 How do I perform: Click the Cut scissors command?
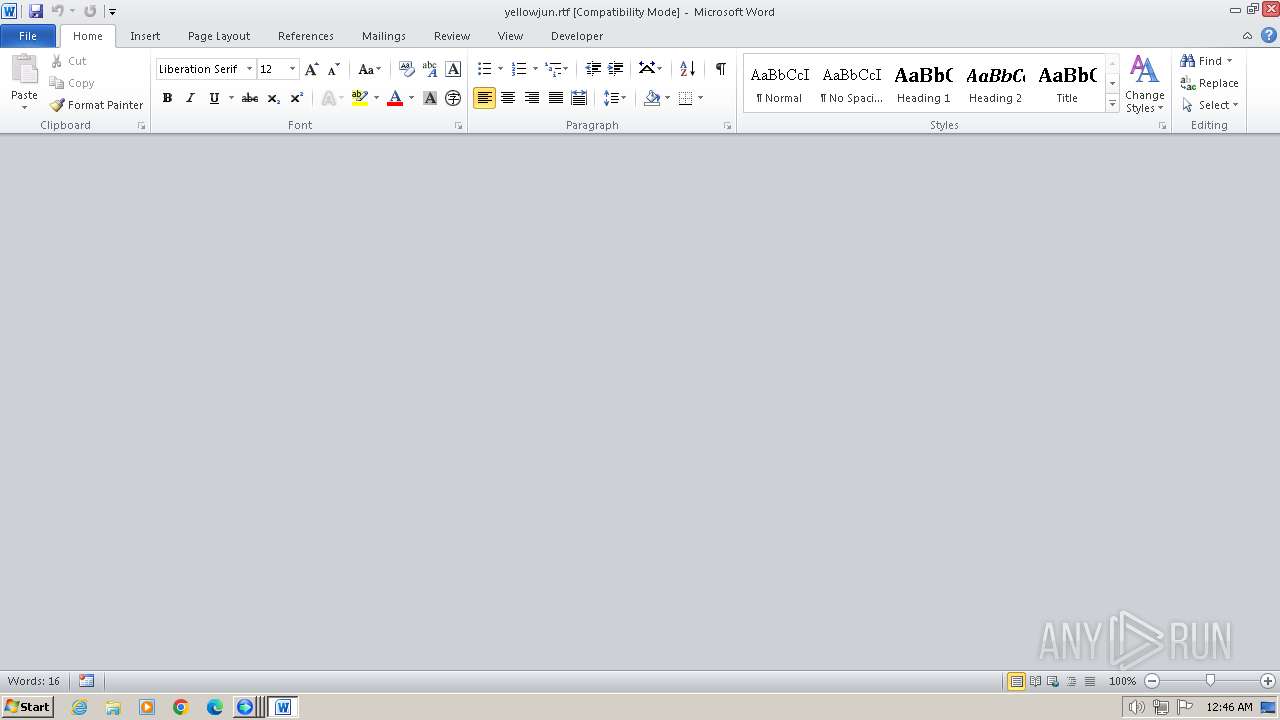68,61
